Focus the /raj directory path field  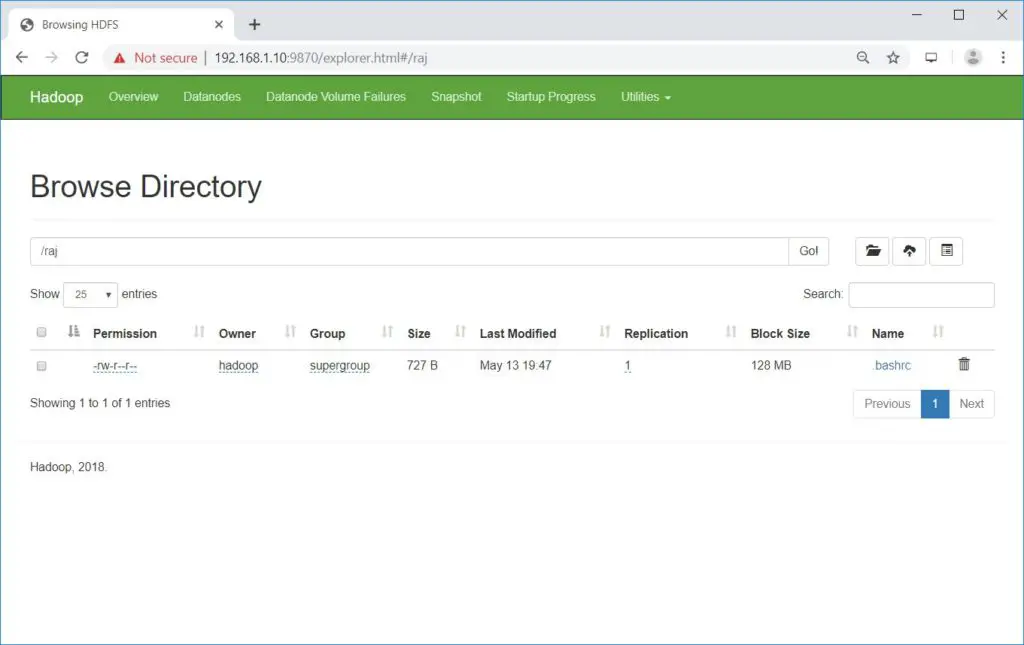(x=409, y=251)
